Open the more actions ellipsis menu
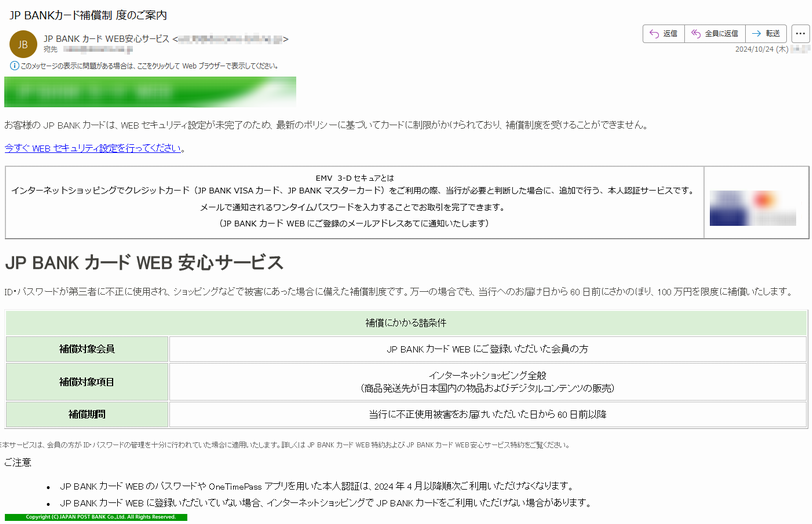The image size is (812, 524). tap(801, 34)
